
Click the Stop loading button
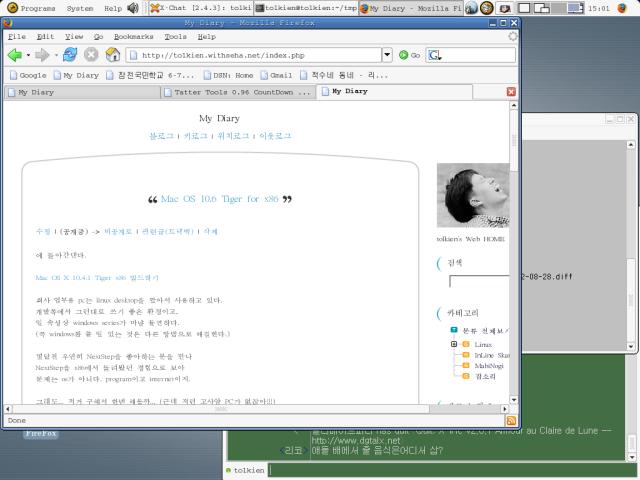[x=91, y=54]
